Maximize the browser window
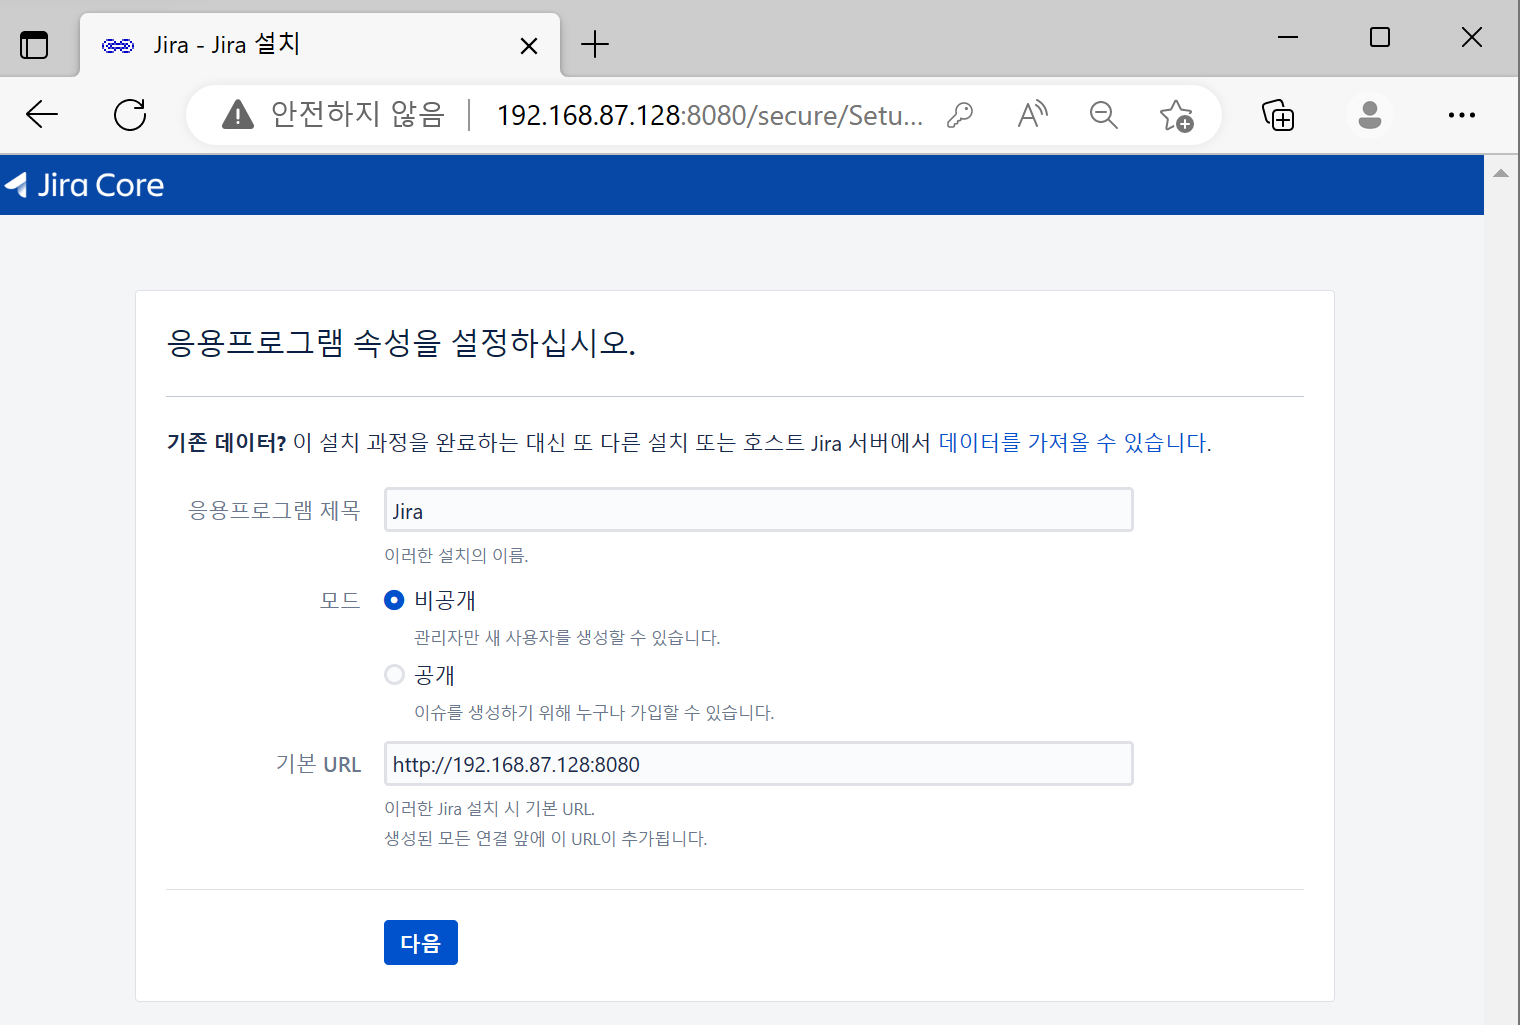This screenshot has height=1025, width=1520. [1380, 38]
